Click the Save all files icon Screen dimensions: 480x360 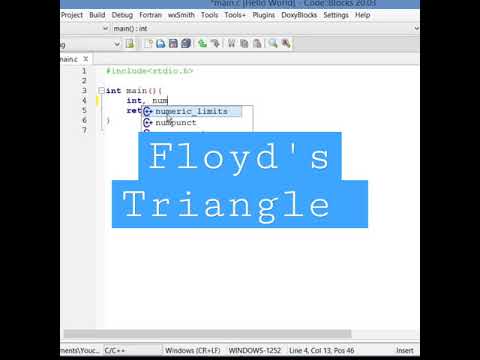click(186, 43)
